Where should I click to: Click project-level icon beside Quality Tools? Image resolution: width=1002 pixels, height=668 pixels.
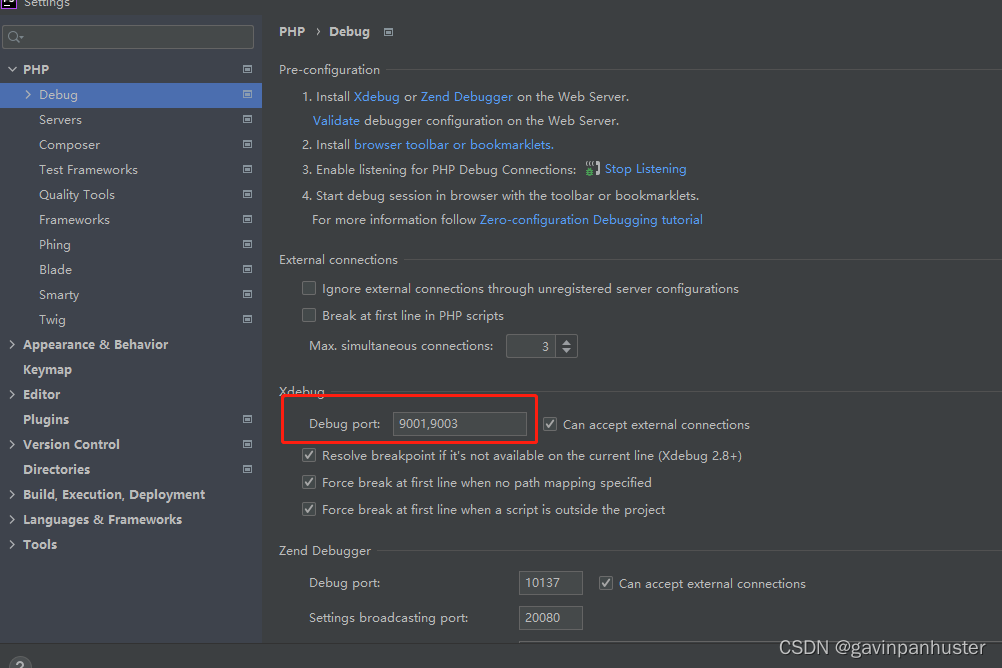coord(247,194)
